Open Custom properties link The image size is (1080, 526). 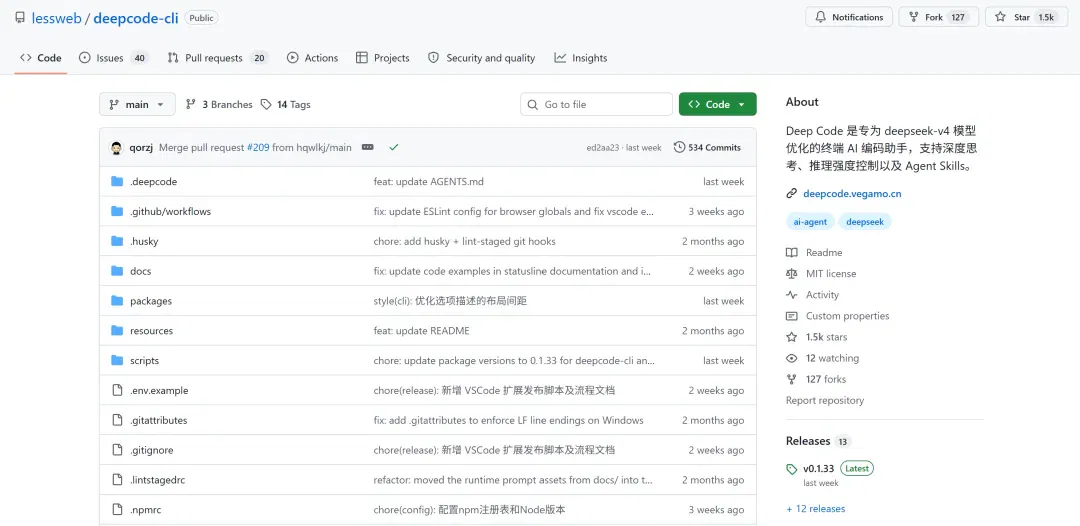point(847,316)
